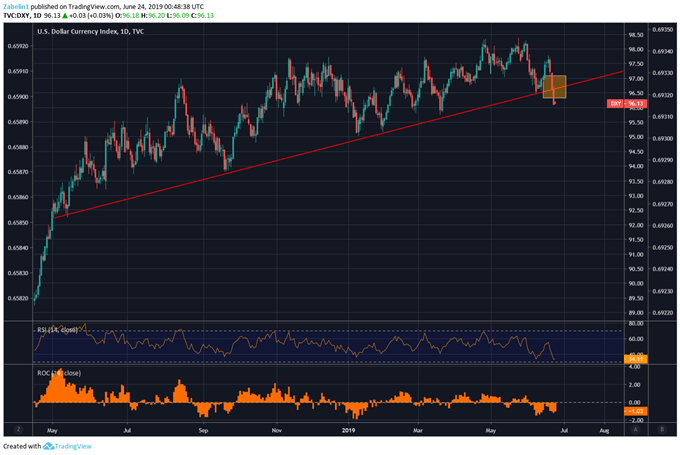Click the 4.00 ROC scale label

tap(634, 367)
